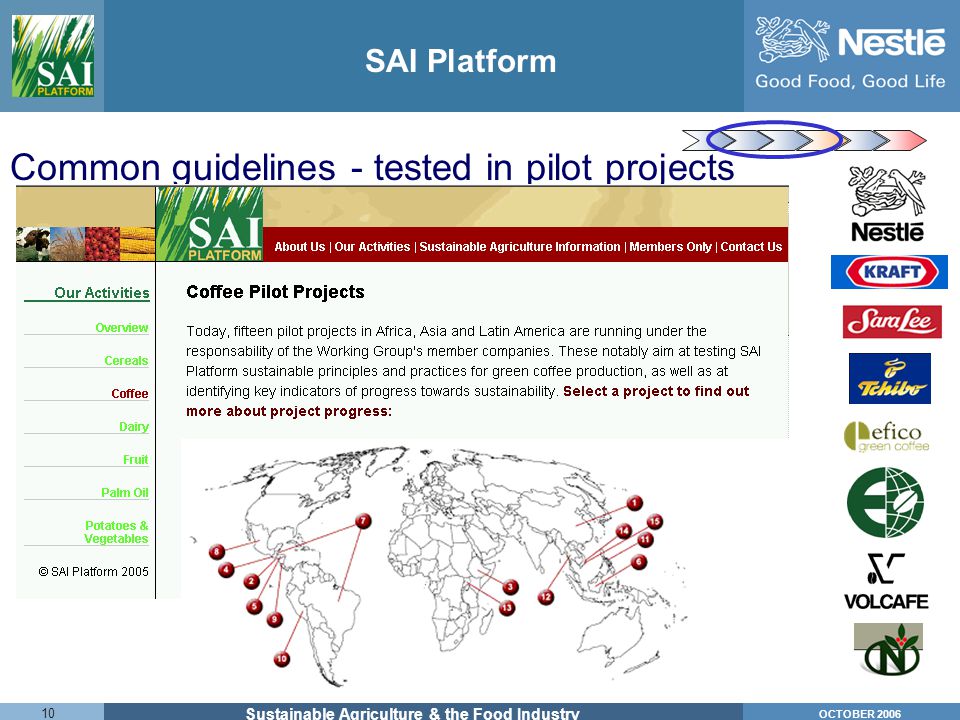960x720 pixels.
Task: Click 'Select a project to find out' text
Action: click(656, 391)
